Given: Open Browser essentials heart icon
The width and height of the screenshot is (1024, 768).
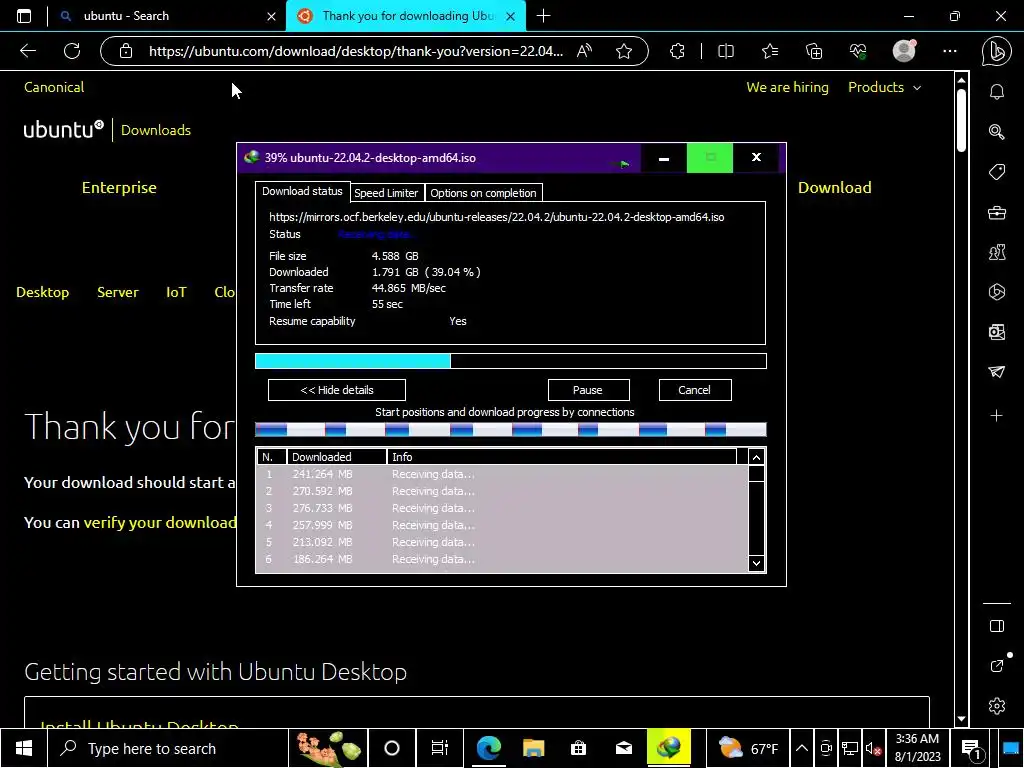Looking at the screenshot, I should tap(858, 51).
